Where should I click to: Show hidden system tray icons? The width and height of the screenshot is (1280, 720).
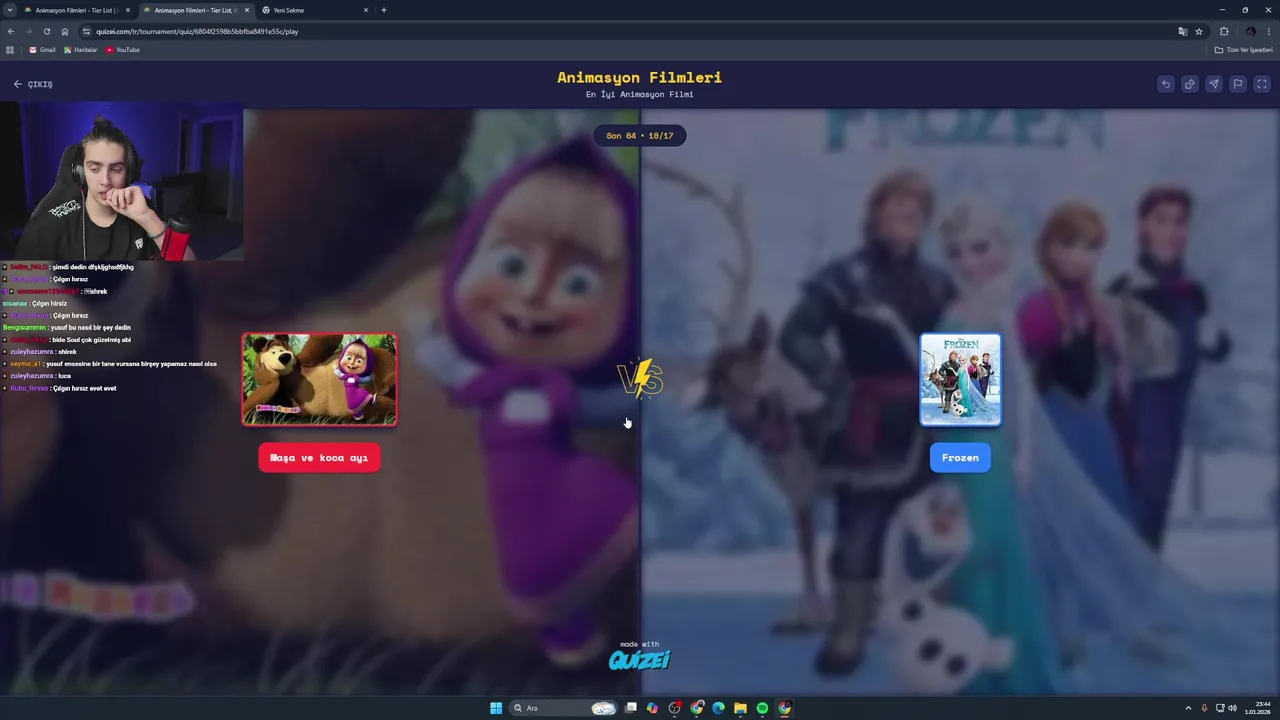coord(1188,708)
